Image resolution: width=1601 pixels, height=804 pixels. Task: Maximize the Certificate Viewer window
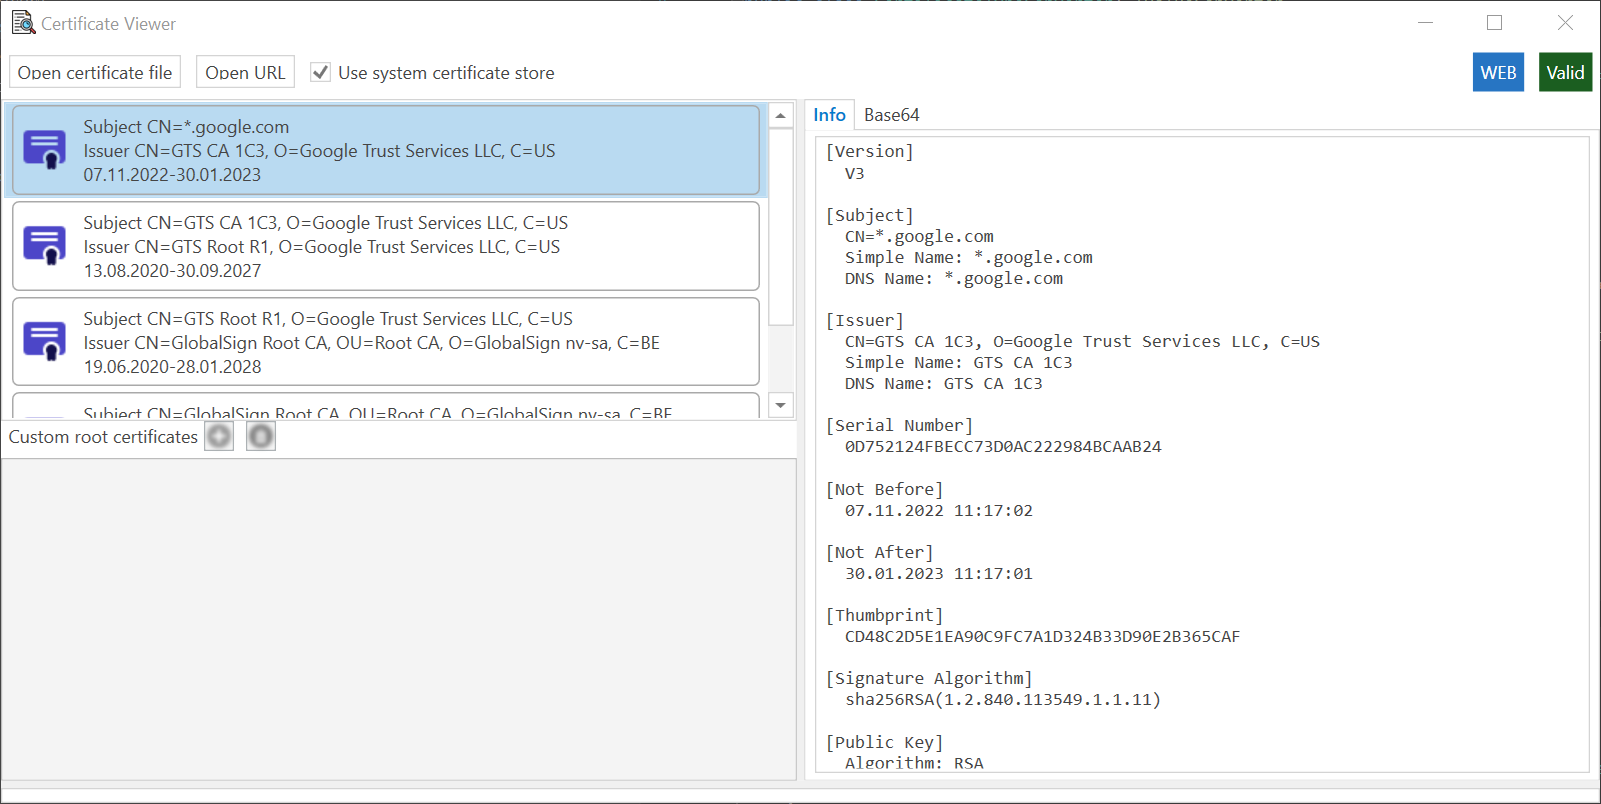(1495, 22)
